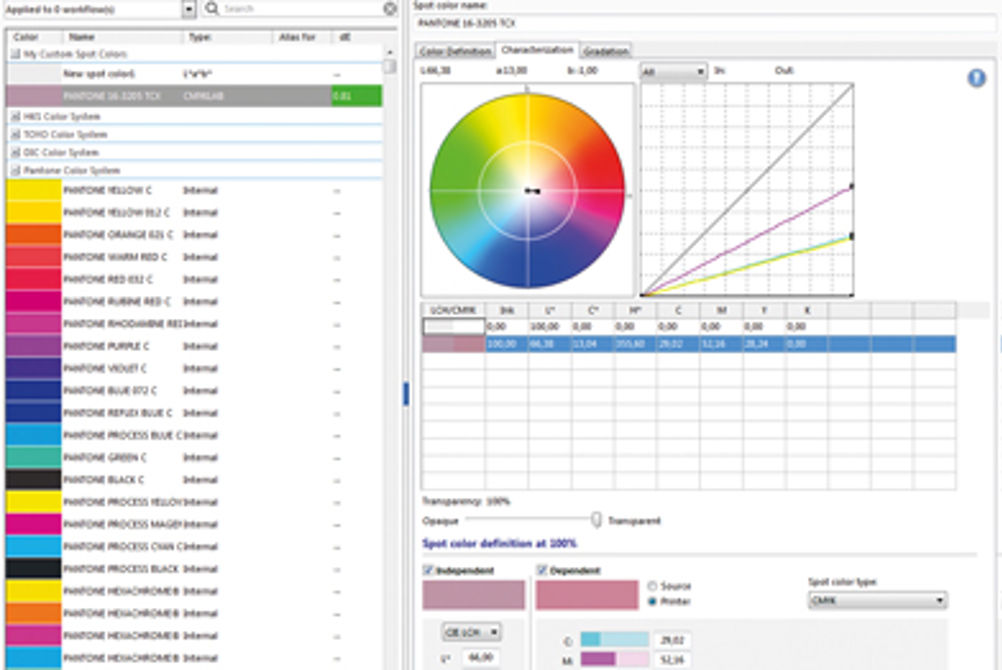Select the PANTONE BLUE 072 C row

click(x=194, y=391)
